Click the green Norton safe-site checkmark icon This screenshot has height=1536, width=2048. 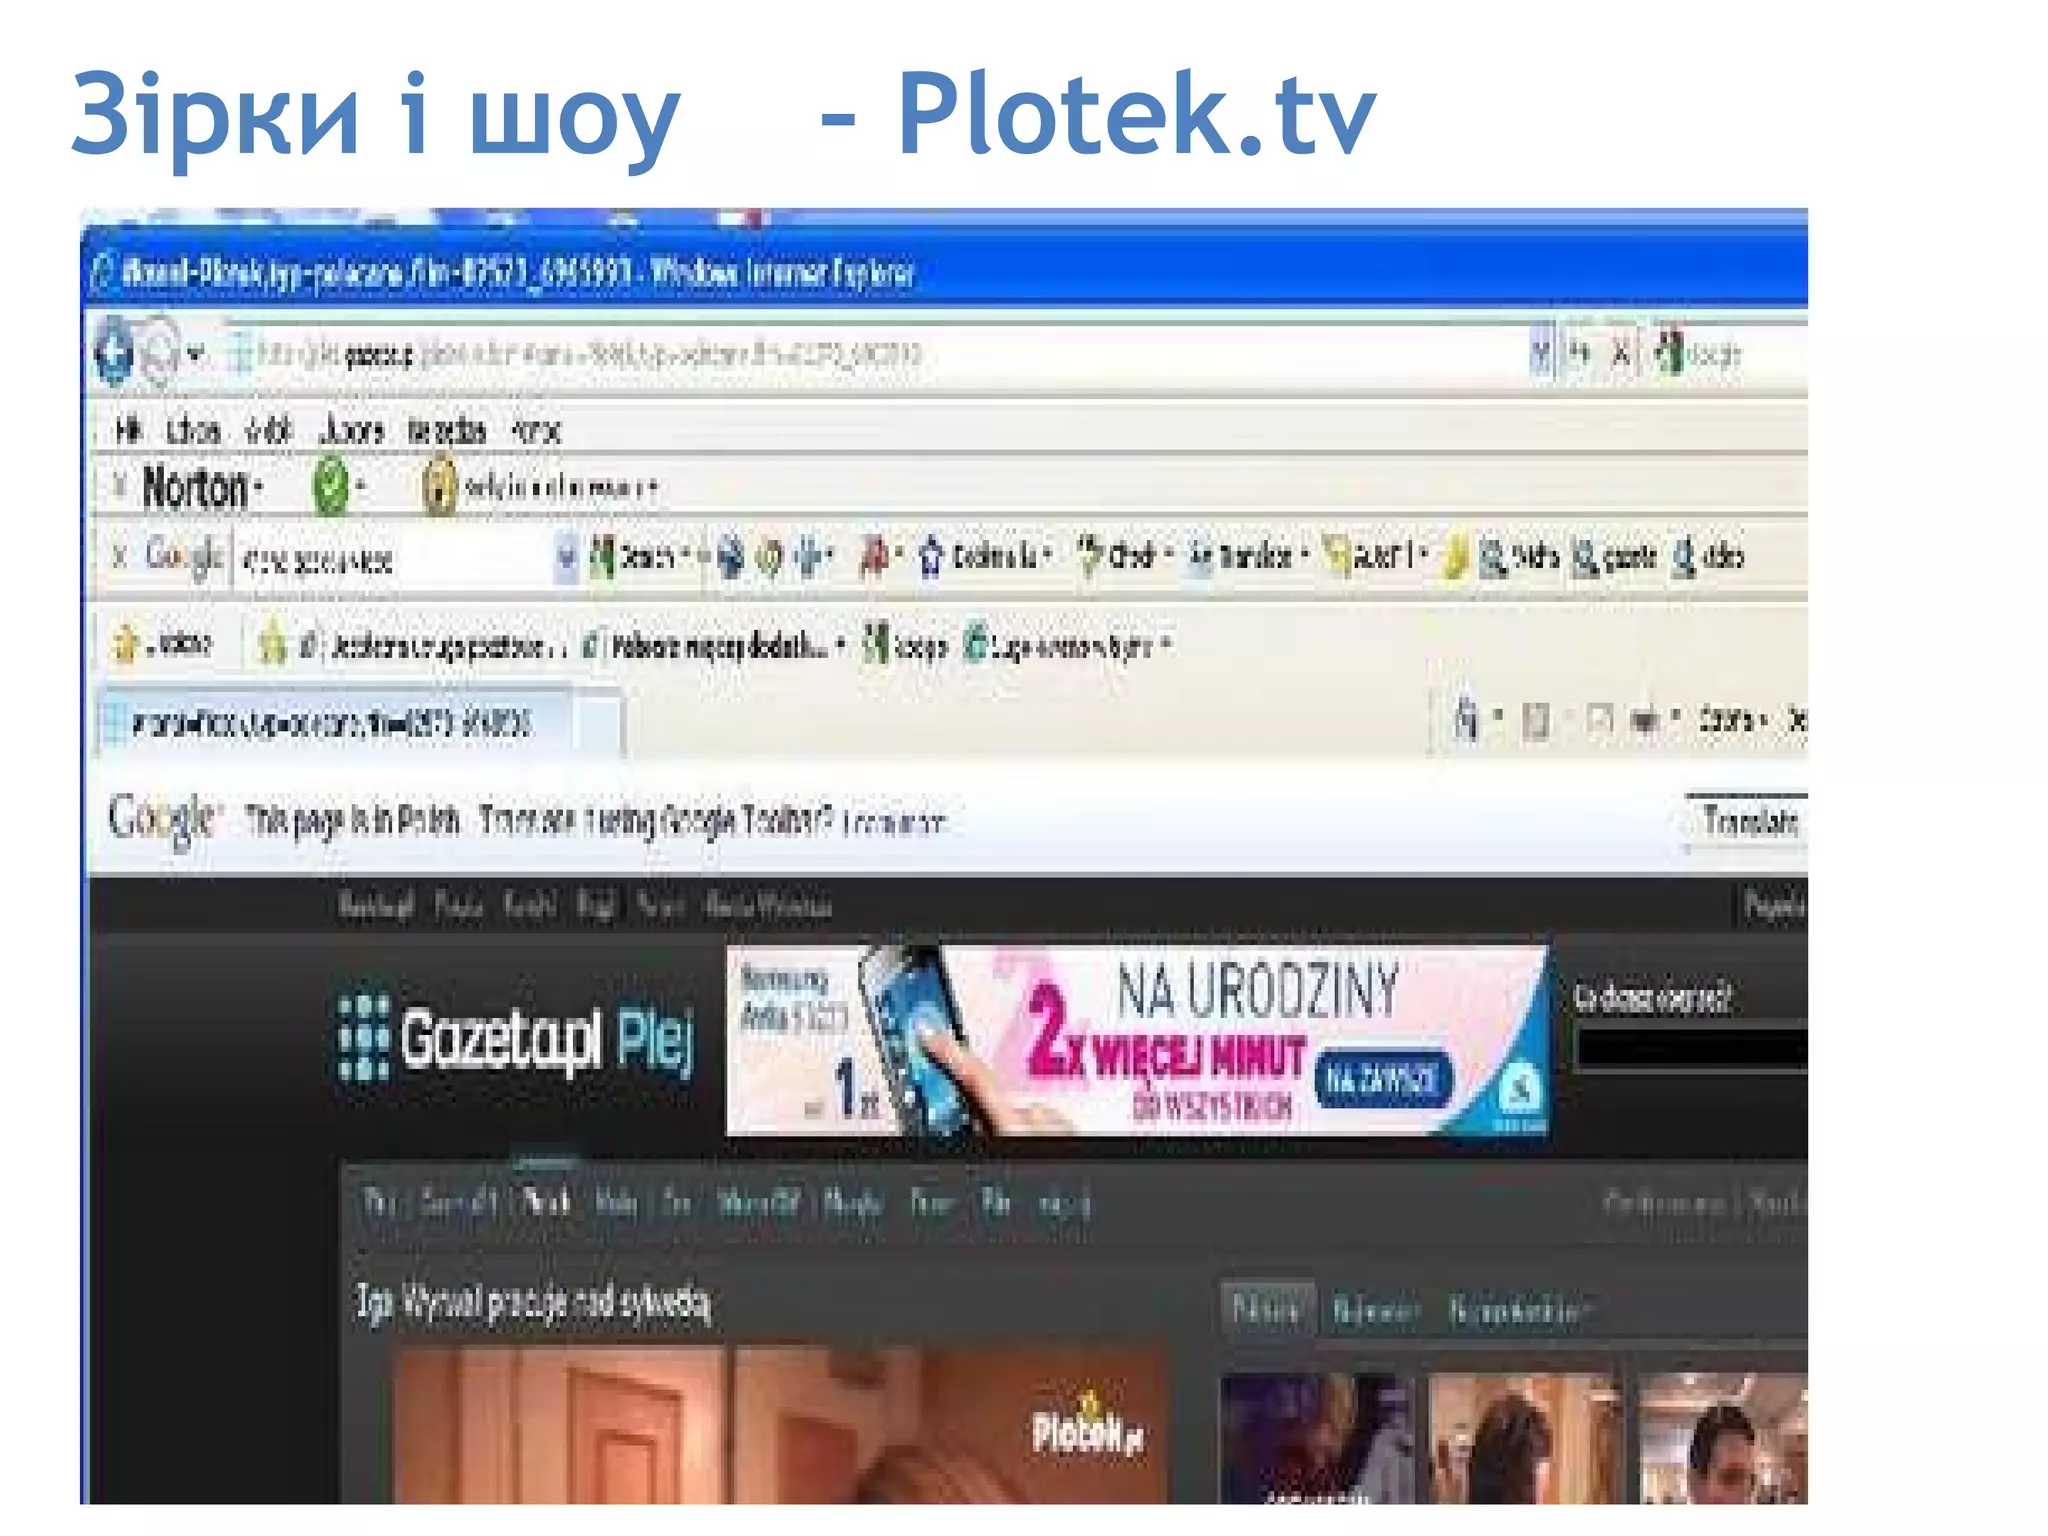[330, 487]
